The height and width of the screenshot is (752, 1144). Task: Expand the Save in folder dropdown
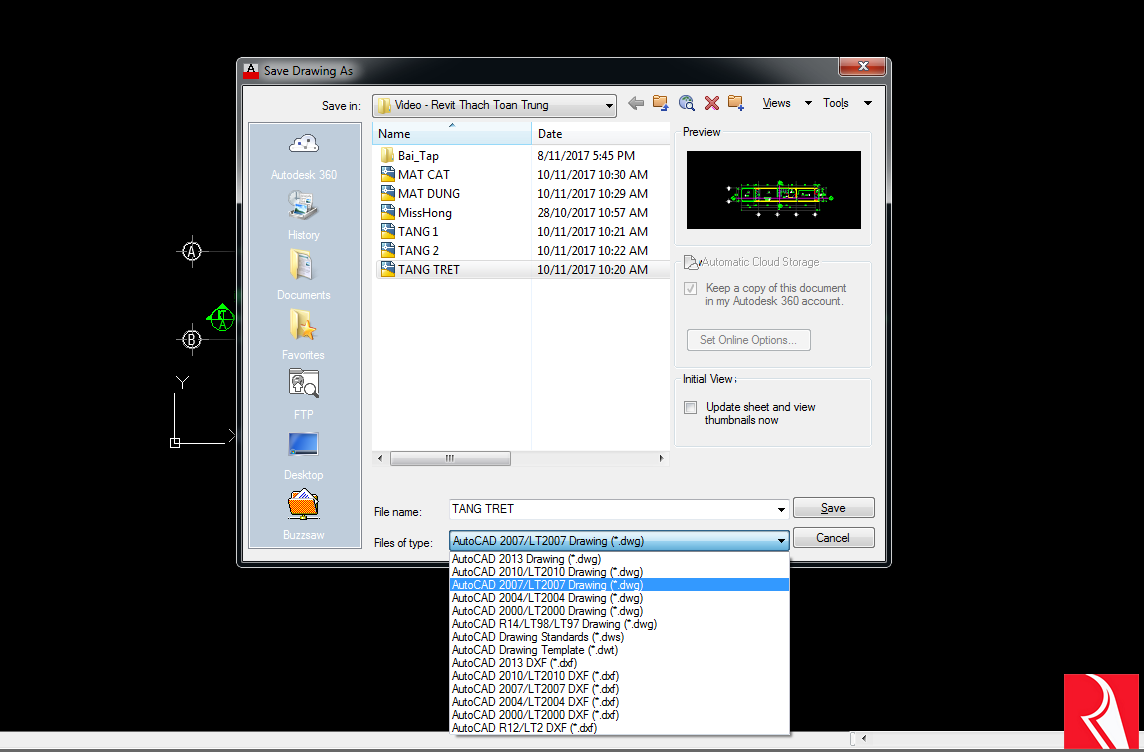point(608,106)
